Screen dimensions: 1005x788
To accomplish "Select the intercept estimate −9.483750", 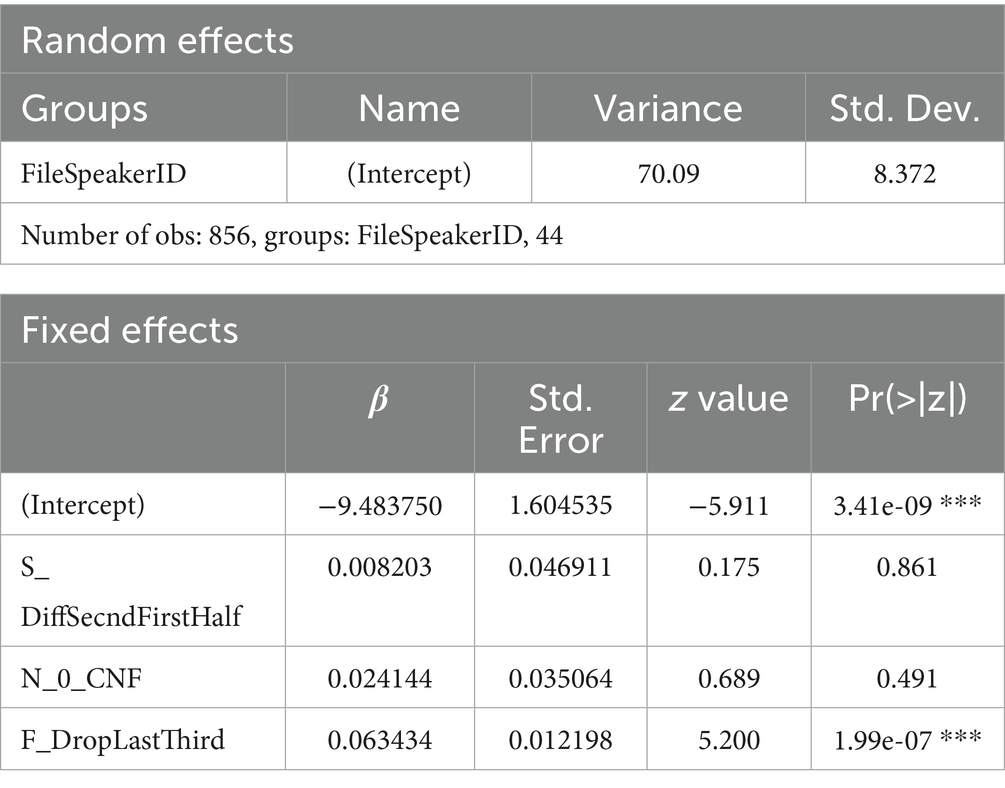I will coord(379,505).
